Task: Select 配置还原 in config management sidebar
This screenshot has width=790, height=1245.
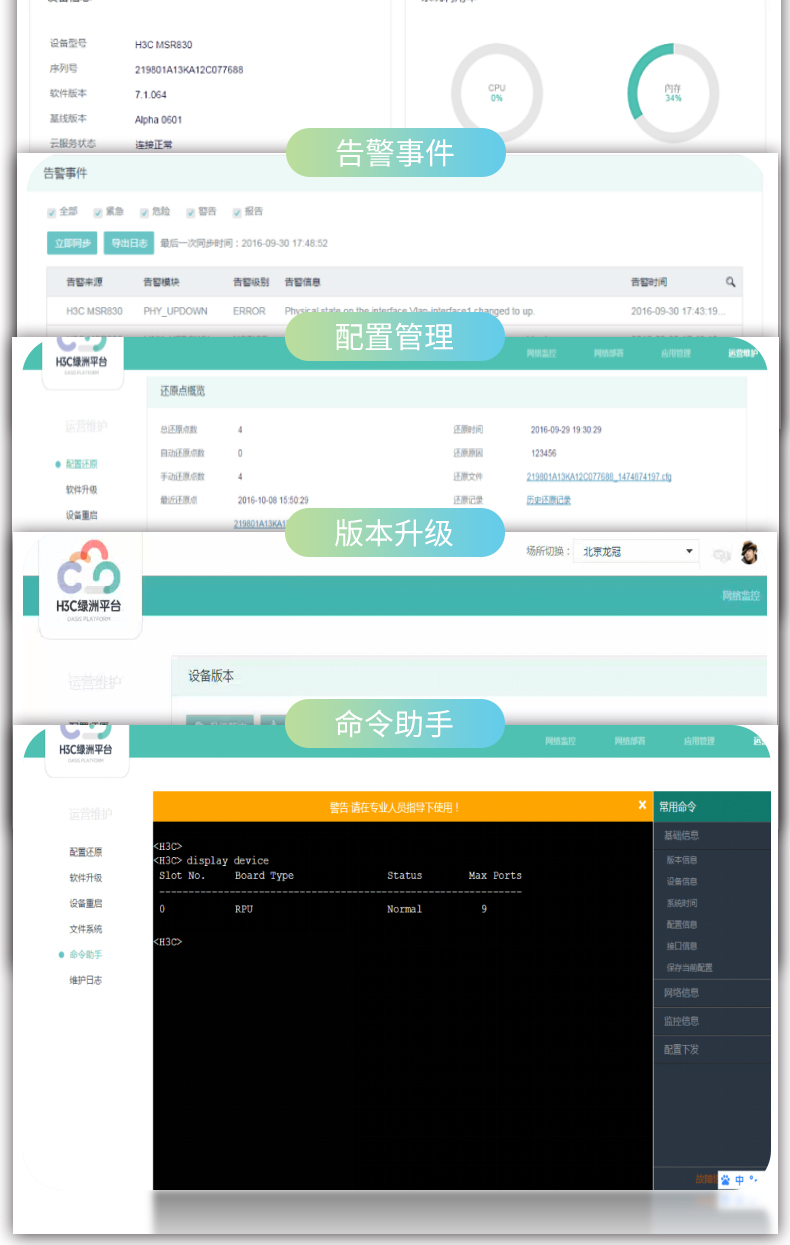Action: click(82, 464)
